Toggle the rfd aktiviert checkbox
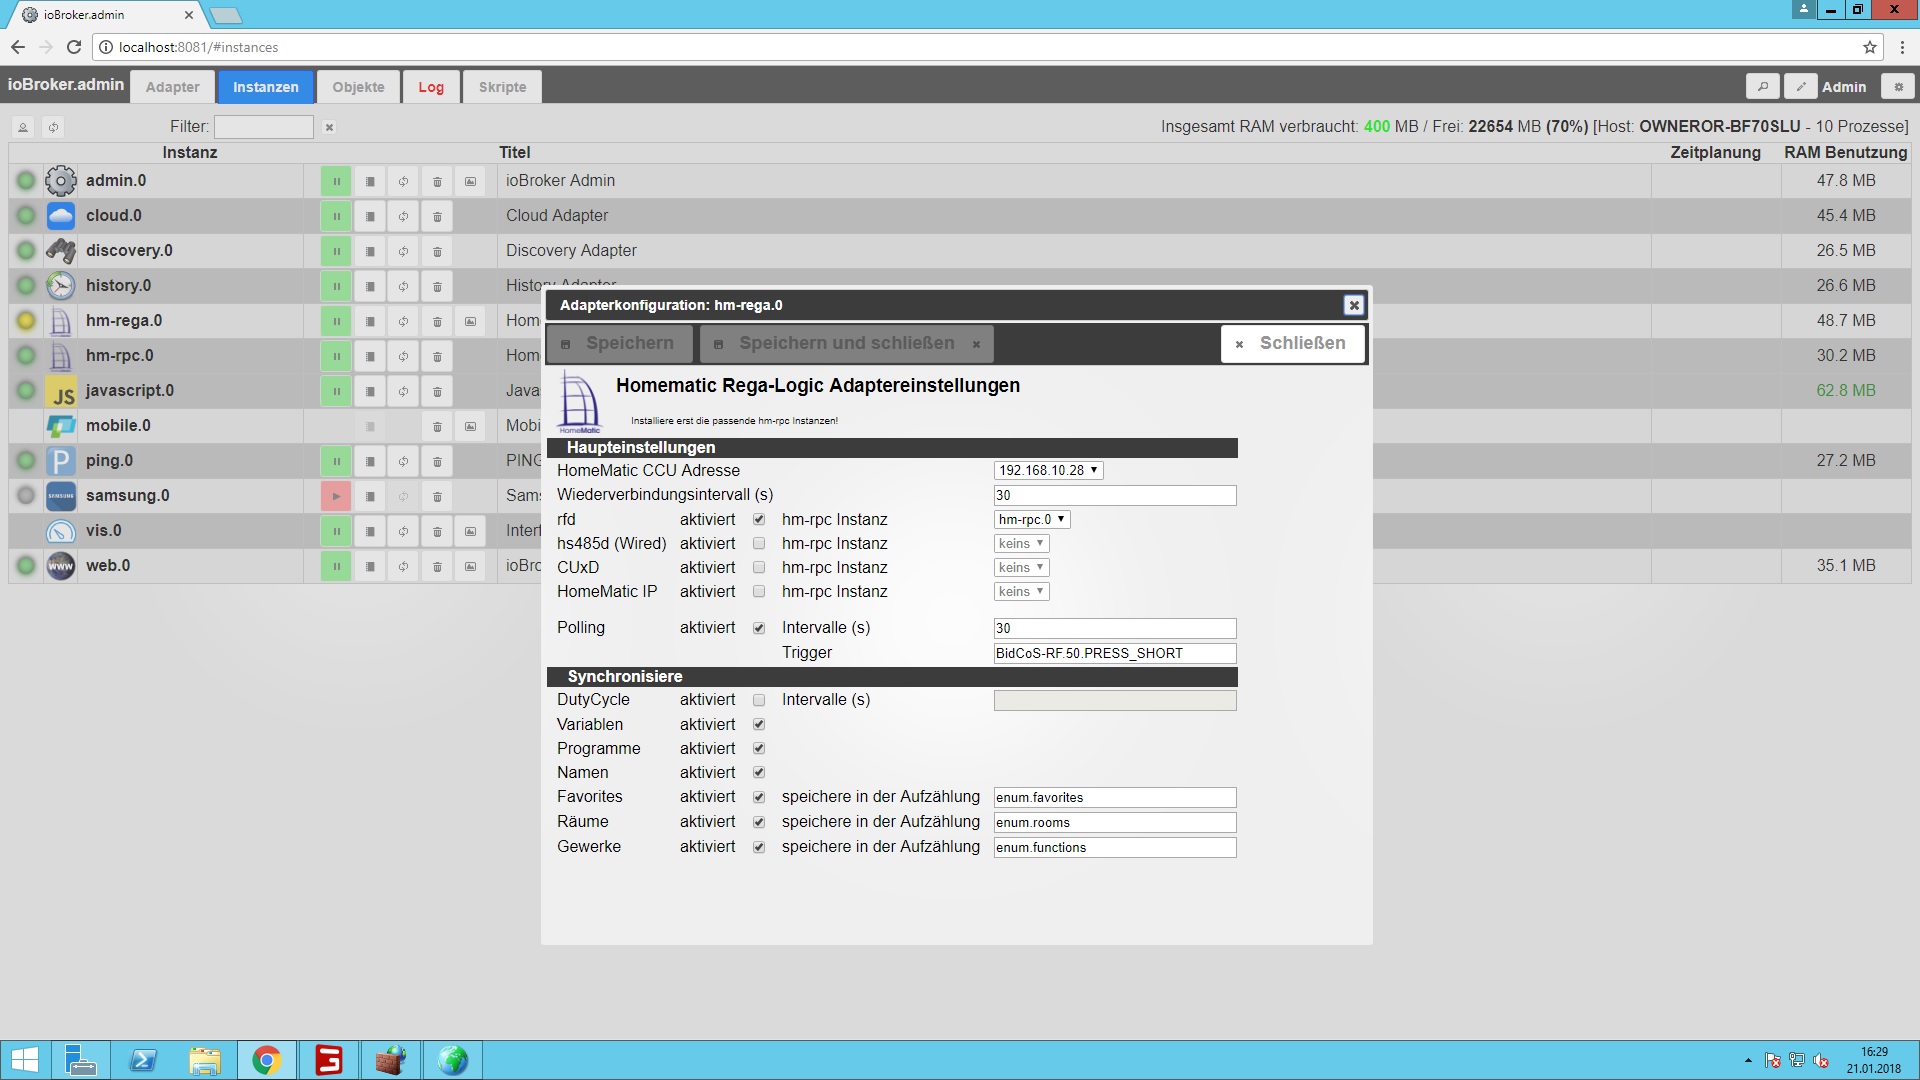Image resolution: width=1920 pixels, height=1080 pixels. pyautogui.click(x=759, y=520)
